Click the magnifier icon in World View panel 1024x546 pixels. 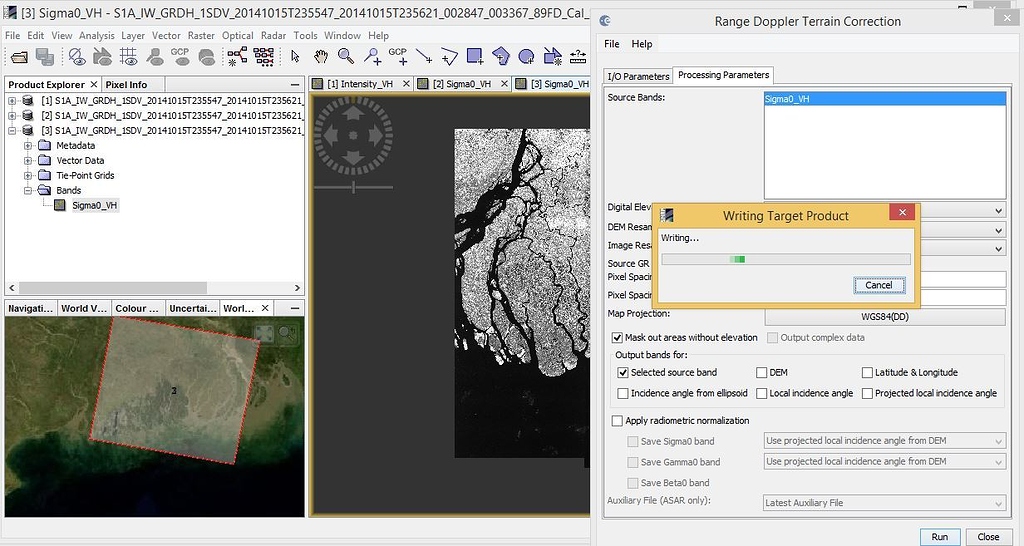(x=287, y=333)
